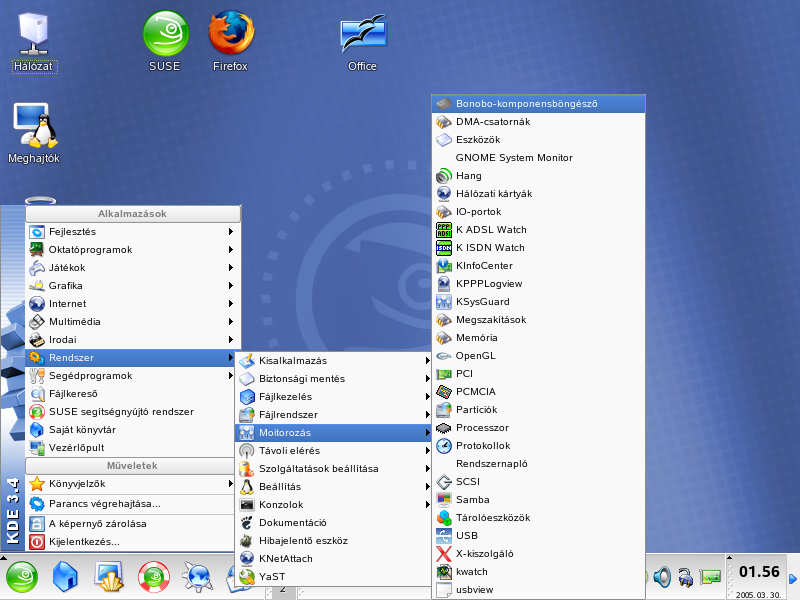Open the Meghajtók desktop icon

(34, 134)
